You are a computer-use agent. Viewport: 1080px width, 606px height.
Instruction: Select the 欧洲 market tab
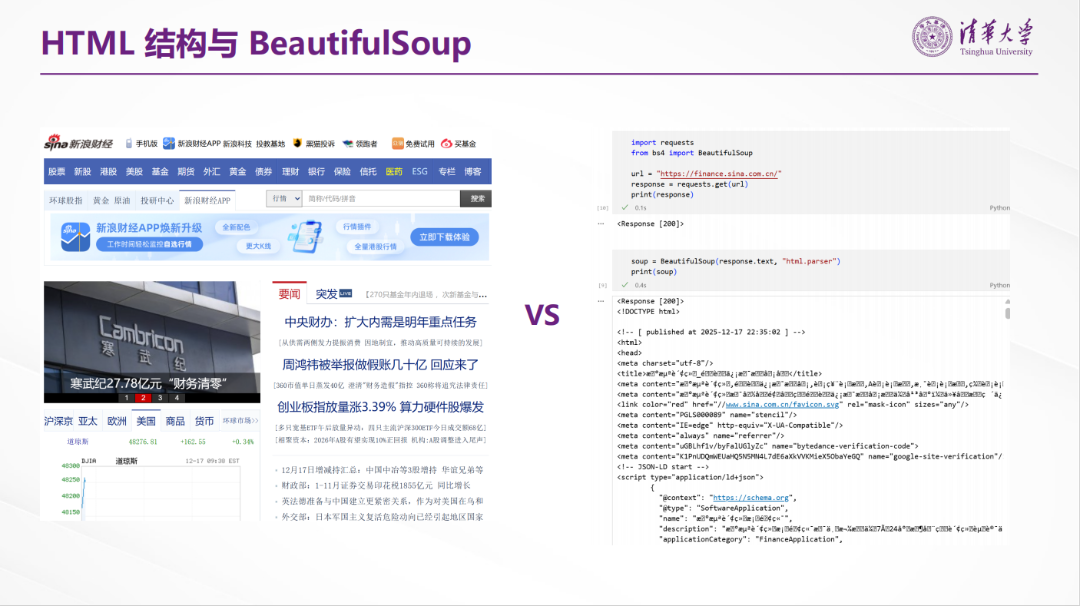pos(117,421)
